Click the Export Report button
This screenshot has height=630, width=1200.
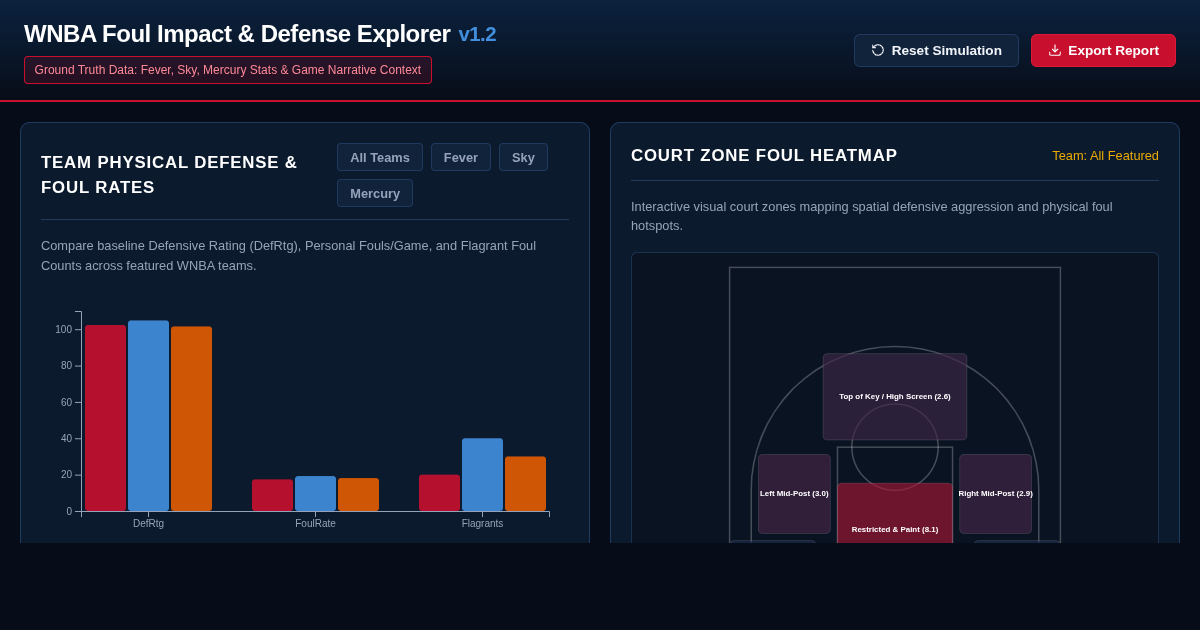pyautogui.click(x=1103, y=50)
